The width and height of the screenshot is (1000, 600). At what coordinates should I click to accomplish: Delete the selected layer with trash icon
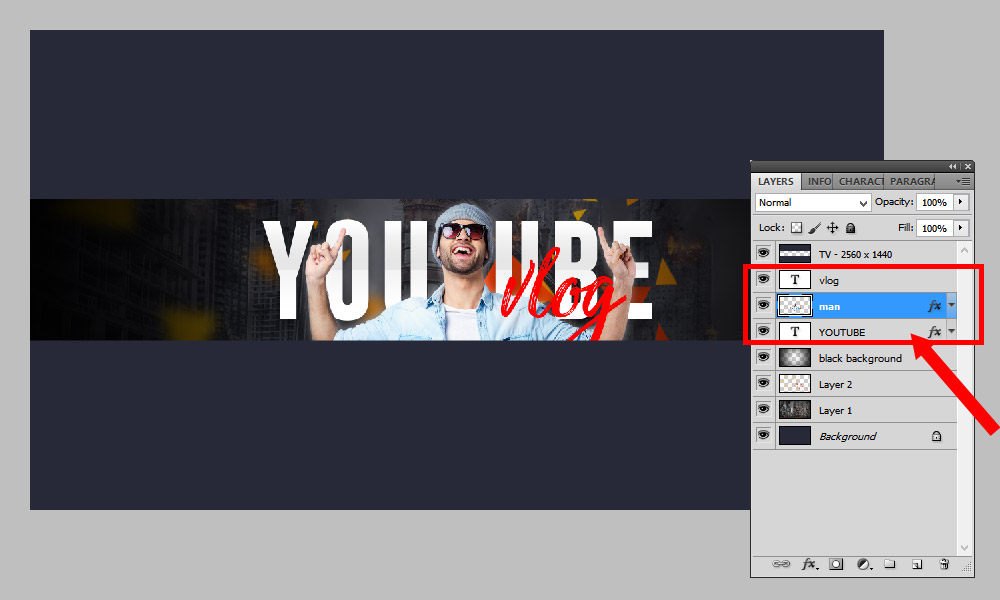tap(944, 564)
